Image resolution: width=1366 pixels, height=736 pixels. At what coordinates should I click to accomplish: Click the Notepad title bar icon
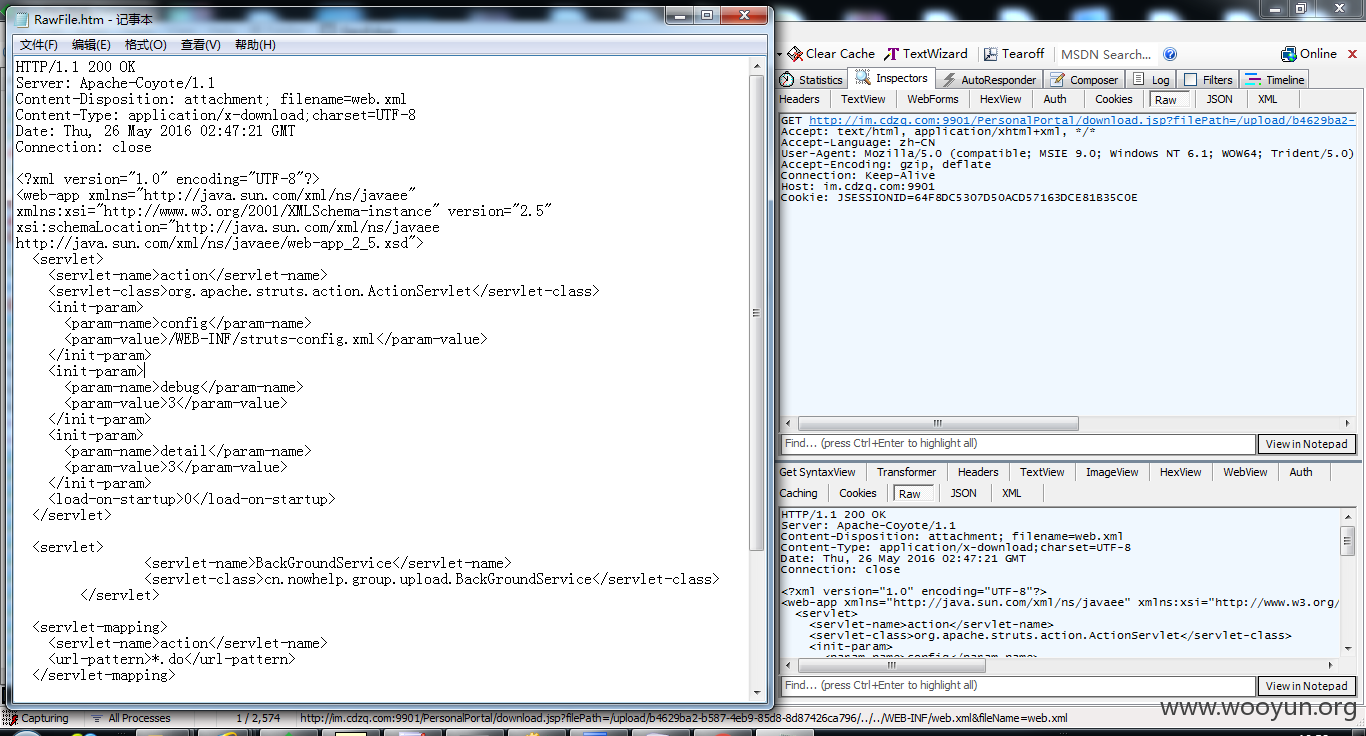click(x=20, y=18)
